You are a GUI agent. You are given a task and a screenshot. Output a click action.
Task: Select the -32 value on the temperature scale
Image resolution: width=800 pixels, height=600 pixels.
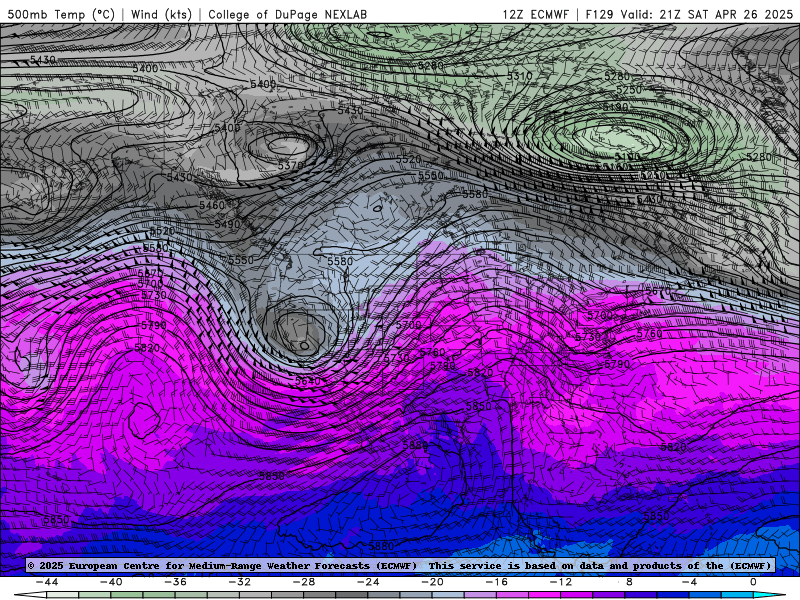(240, 582)
